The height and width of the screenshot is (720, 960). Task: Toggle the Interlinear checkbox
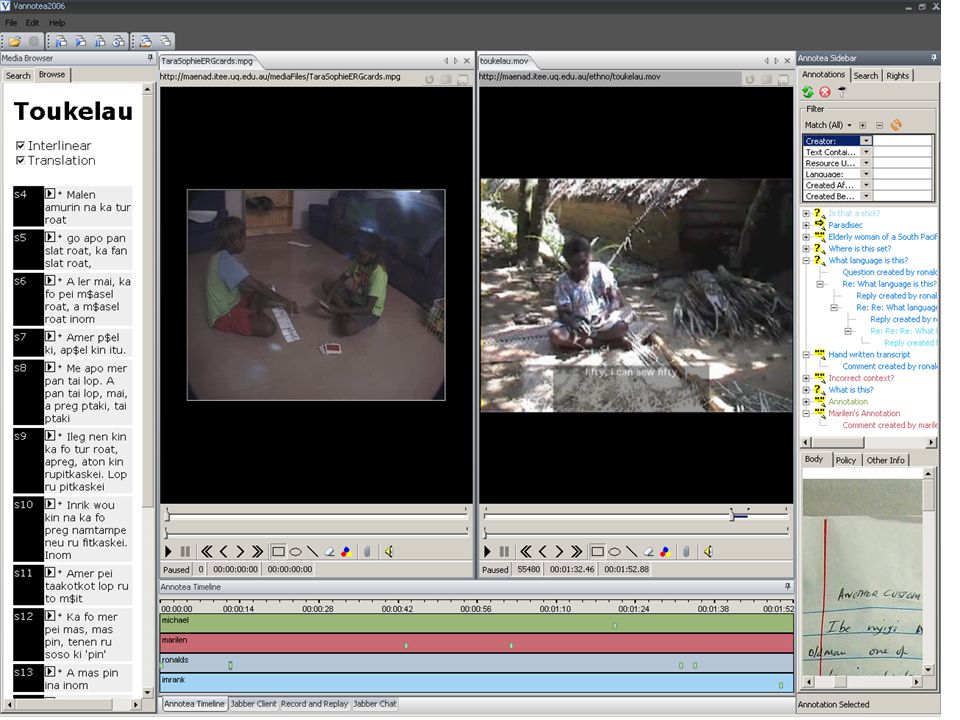[x=20, y=145]
